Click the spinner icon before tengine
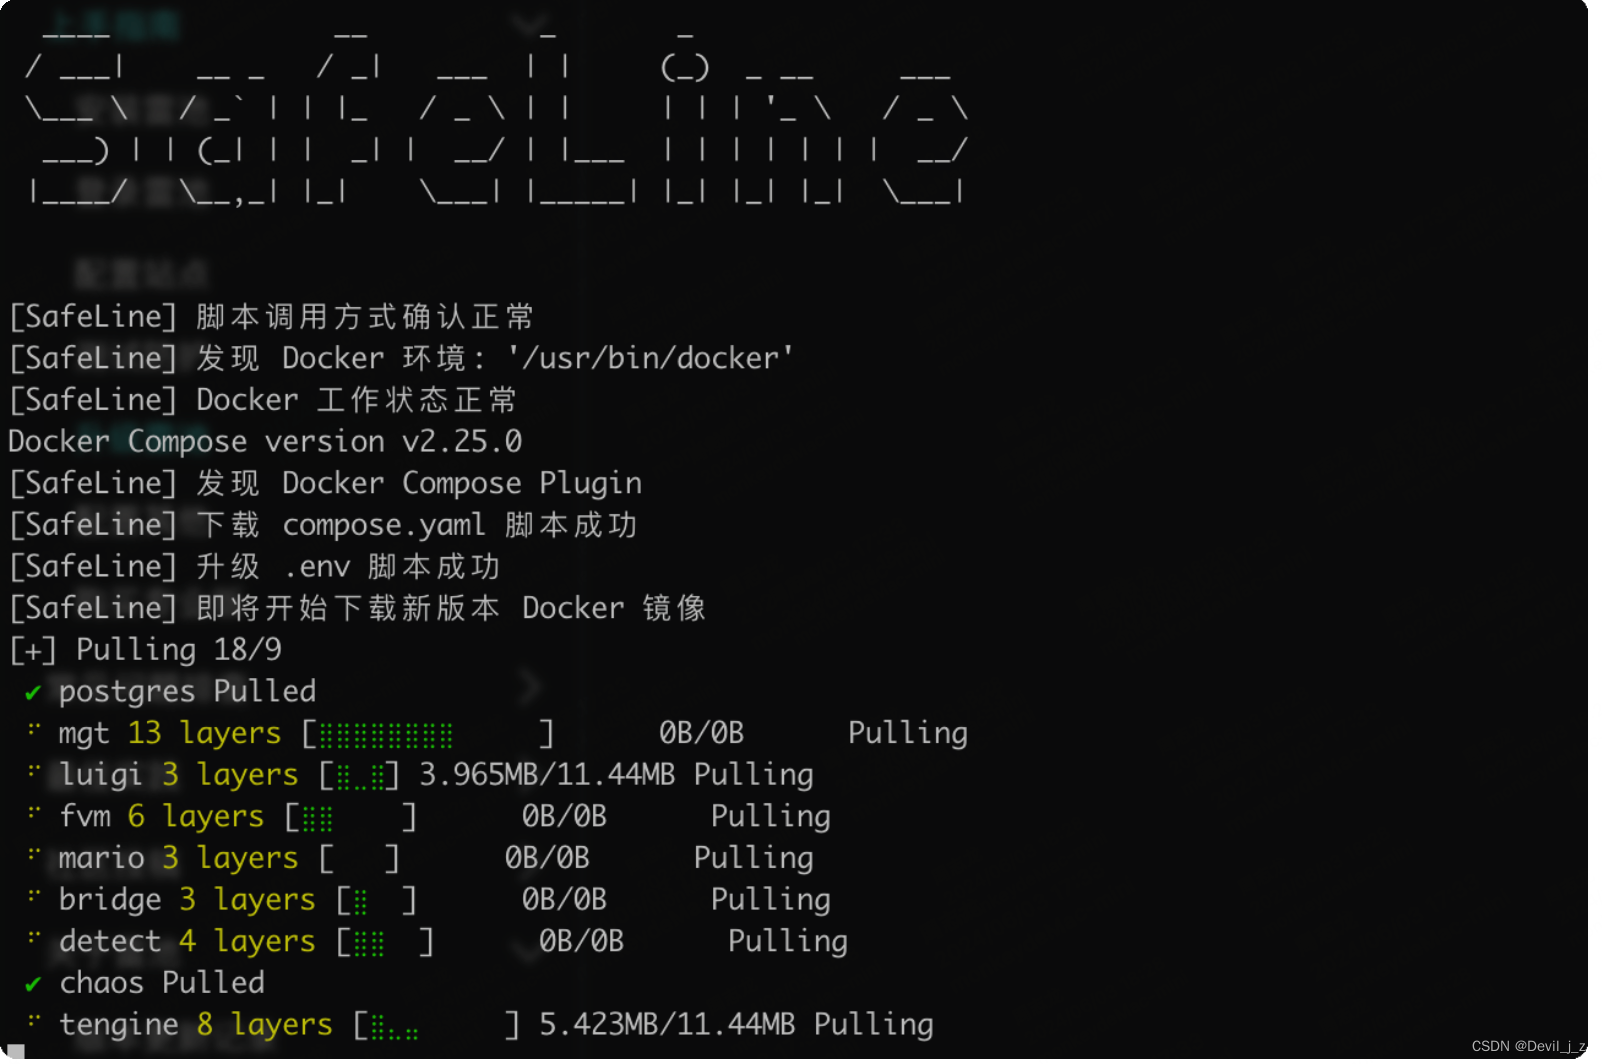Viewport: 1602px width, 1064px height. [34, 1021]
